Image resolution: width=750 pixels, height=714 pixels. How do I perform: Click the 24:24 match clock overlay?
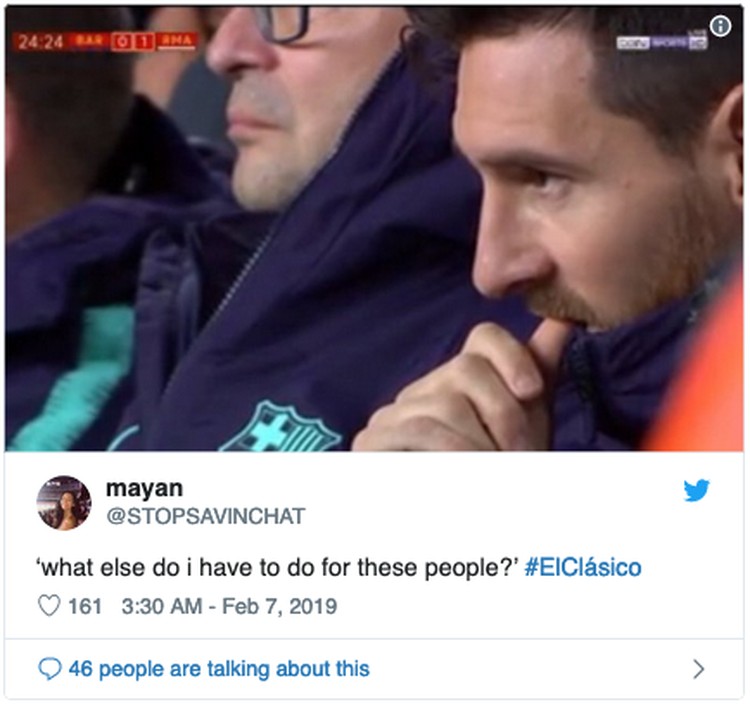(x=40, y=42)
